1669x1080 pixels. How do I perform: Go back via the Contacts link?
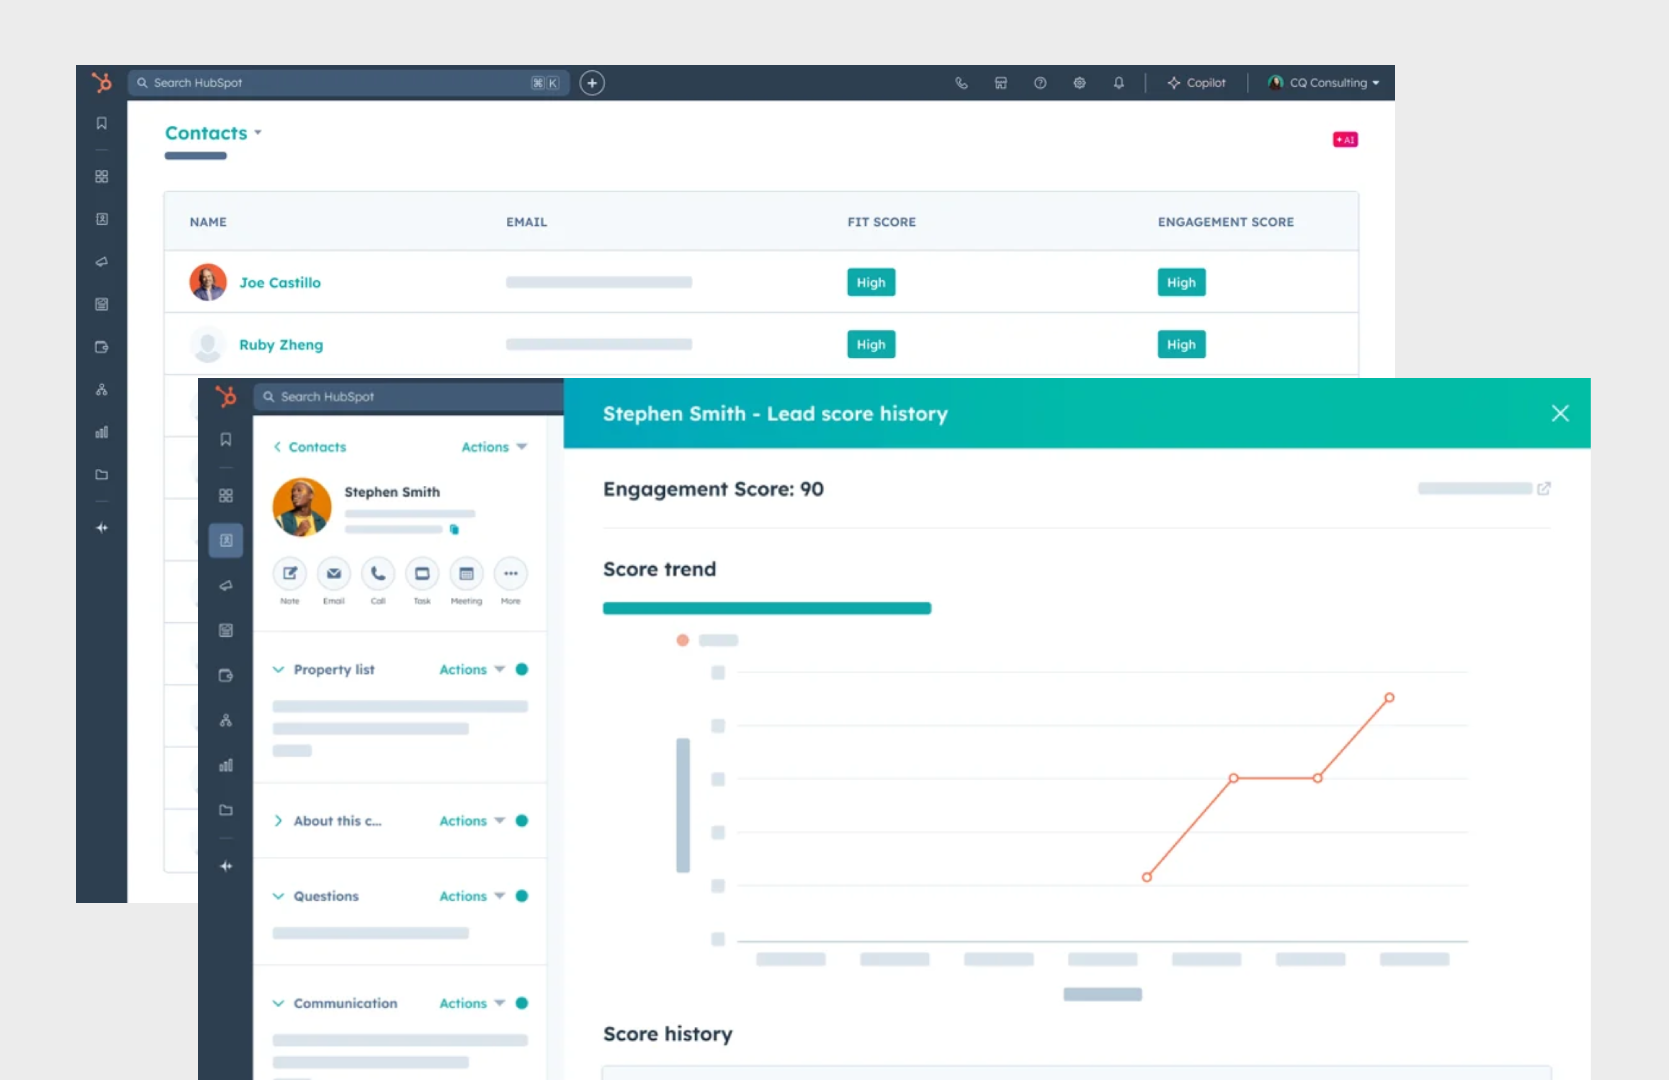tap(310, 447)
